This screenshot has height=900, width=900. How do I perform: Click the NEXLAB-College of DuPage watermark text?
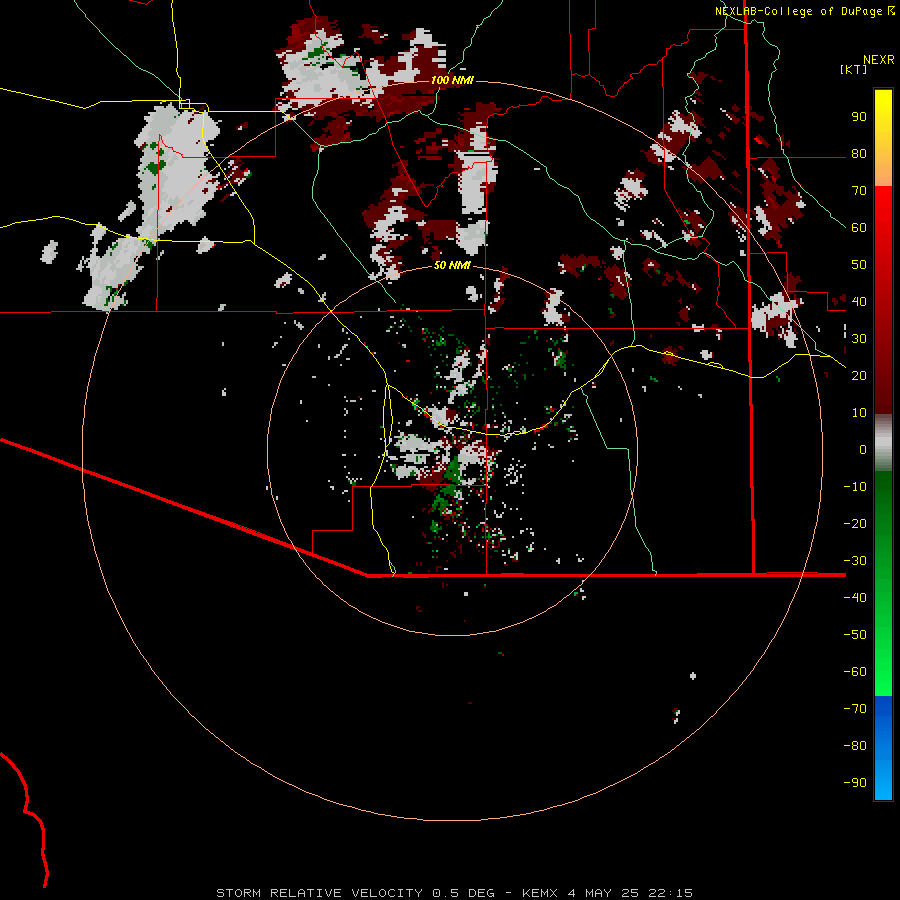click(799, 11)
